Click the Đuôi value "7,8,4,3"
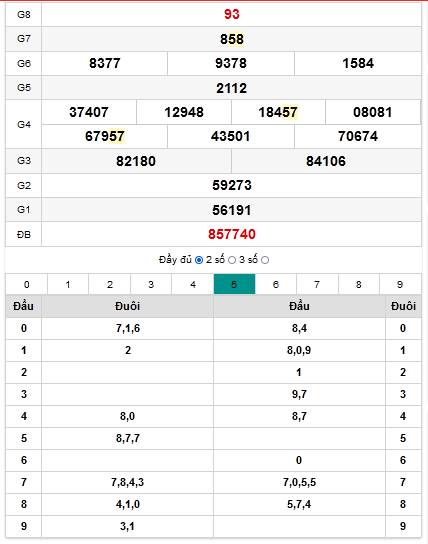This screenshot has width=428, height=544. tap(127, 482)
